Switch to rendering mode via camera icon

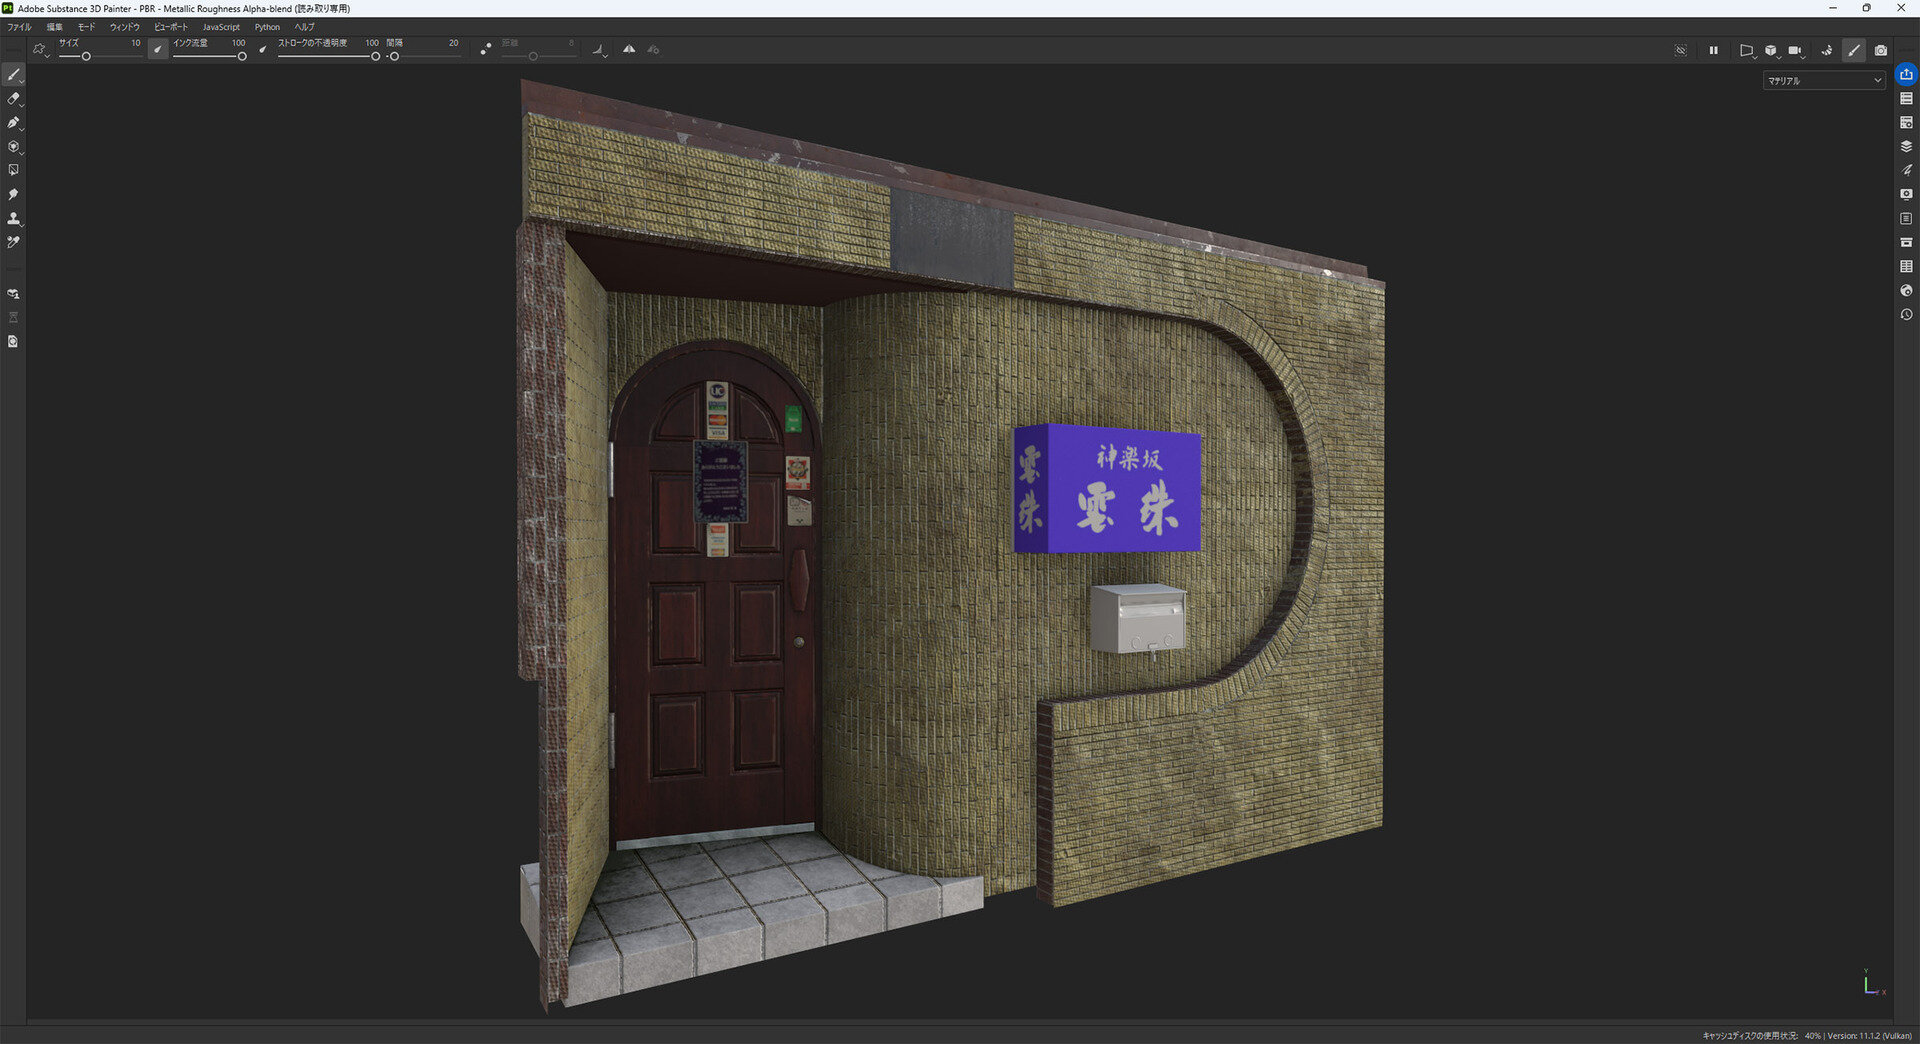[1880, 50]
